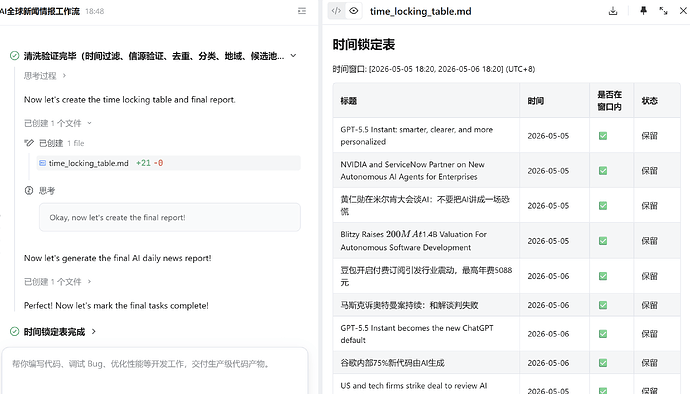Open the task list icon in chat header

point(302,11)
